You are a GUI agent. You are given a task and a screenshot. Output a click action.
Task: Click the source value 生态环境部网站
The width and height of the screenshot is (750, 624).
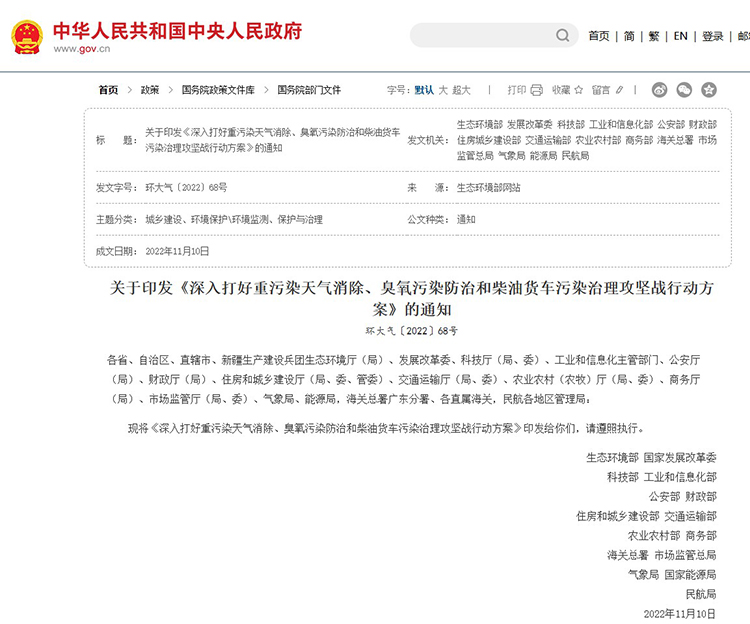coord(488,187)
